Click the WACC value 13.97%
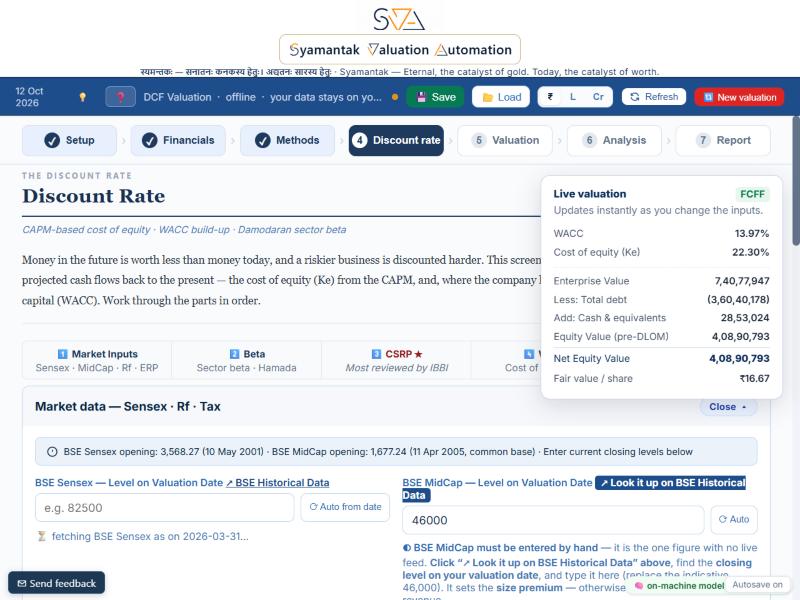Image resolution: width=800 pixels, height=600 pixels. pyautogui.click(x=752, y=234)
